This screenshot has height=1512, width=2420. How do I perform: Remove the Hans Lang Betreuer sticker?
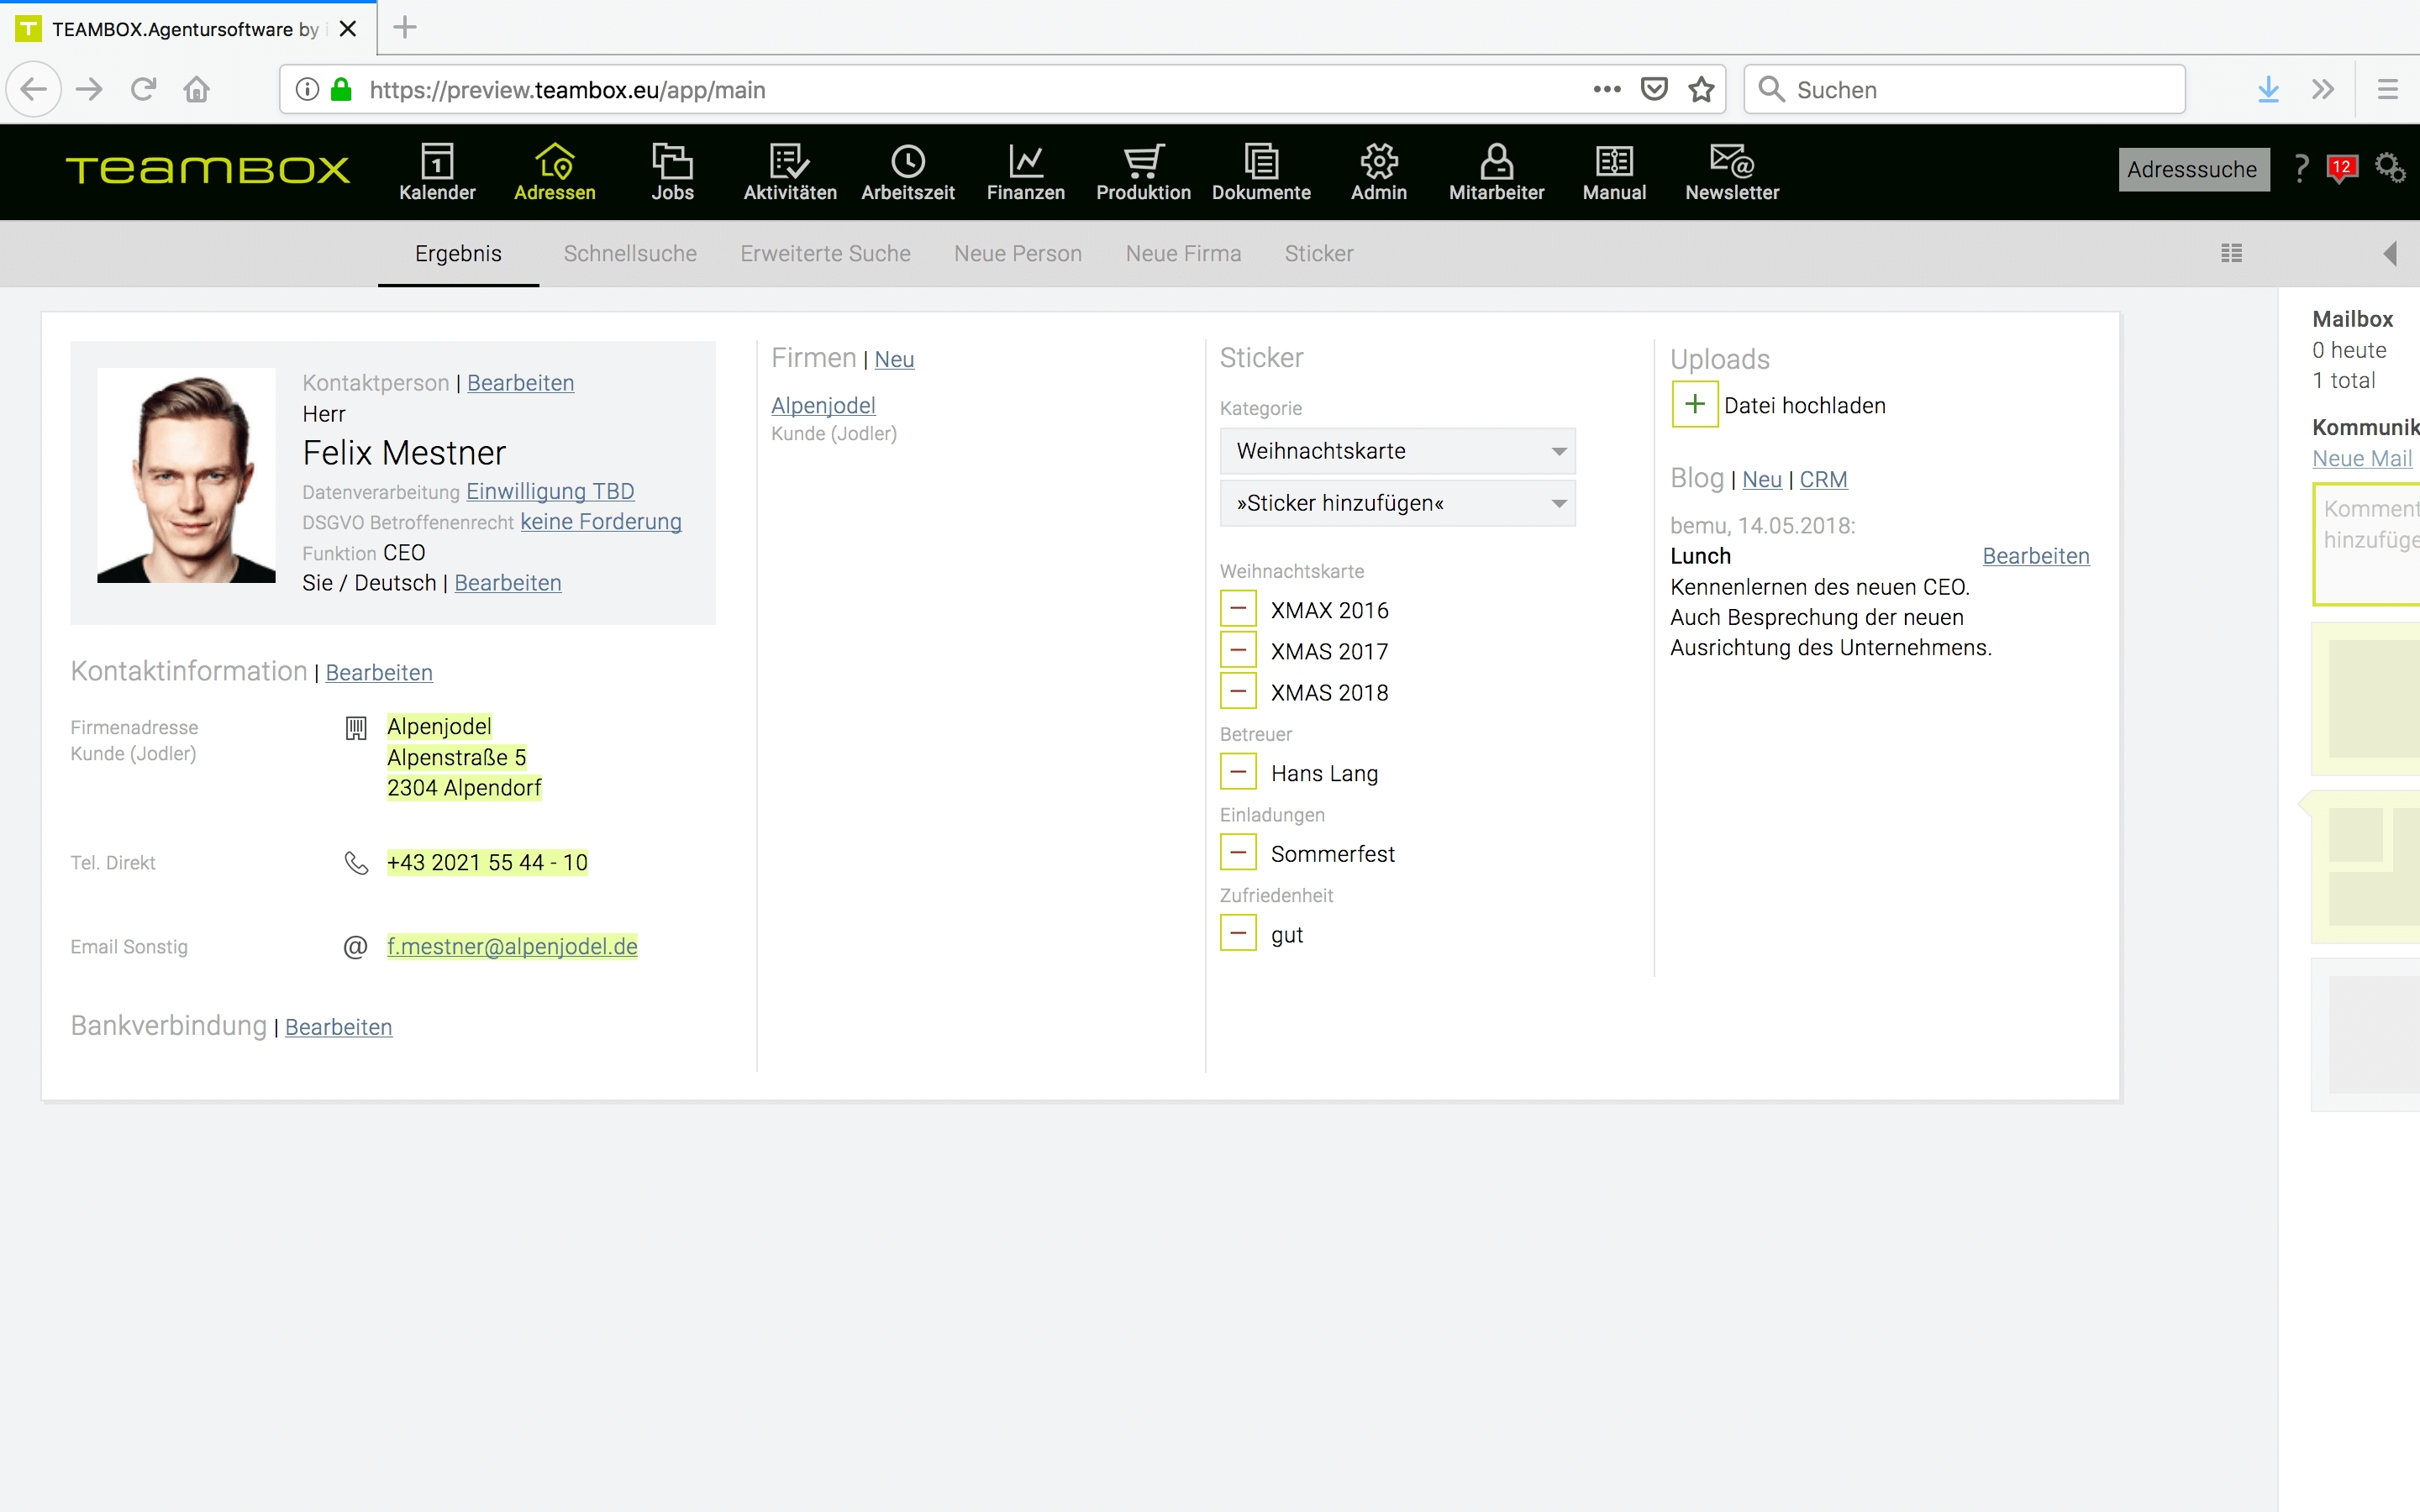tap(1238, 772)
